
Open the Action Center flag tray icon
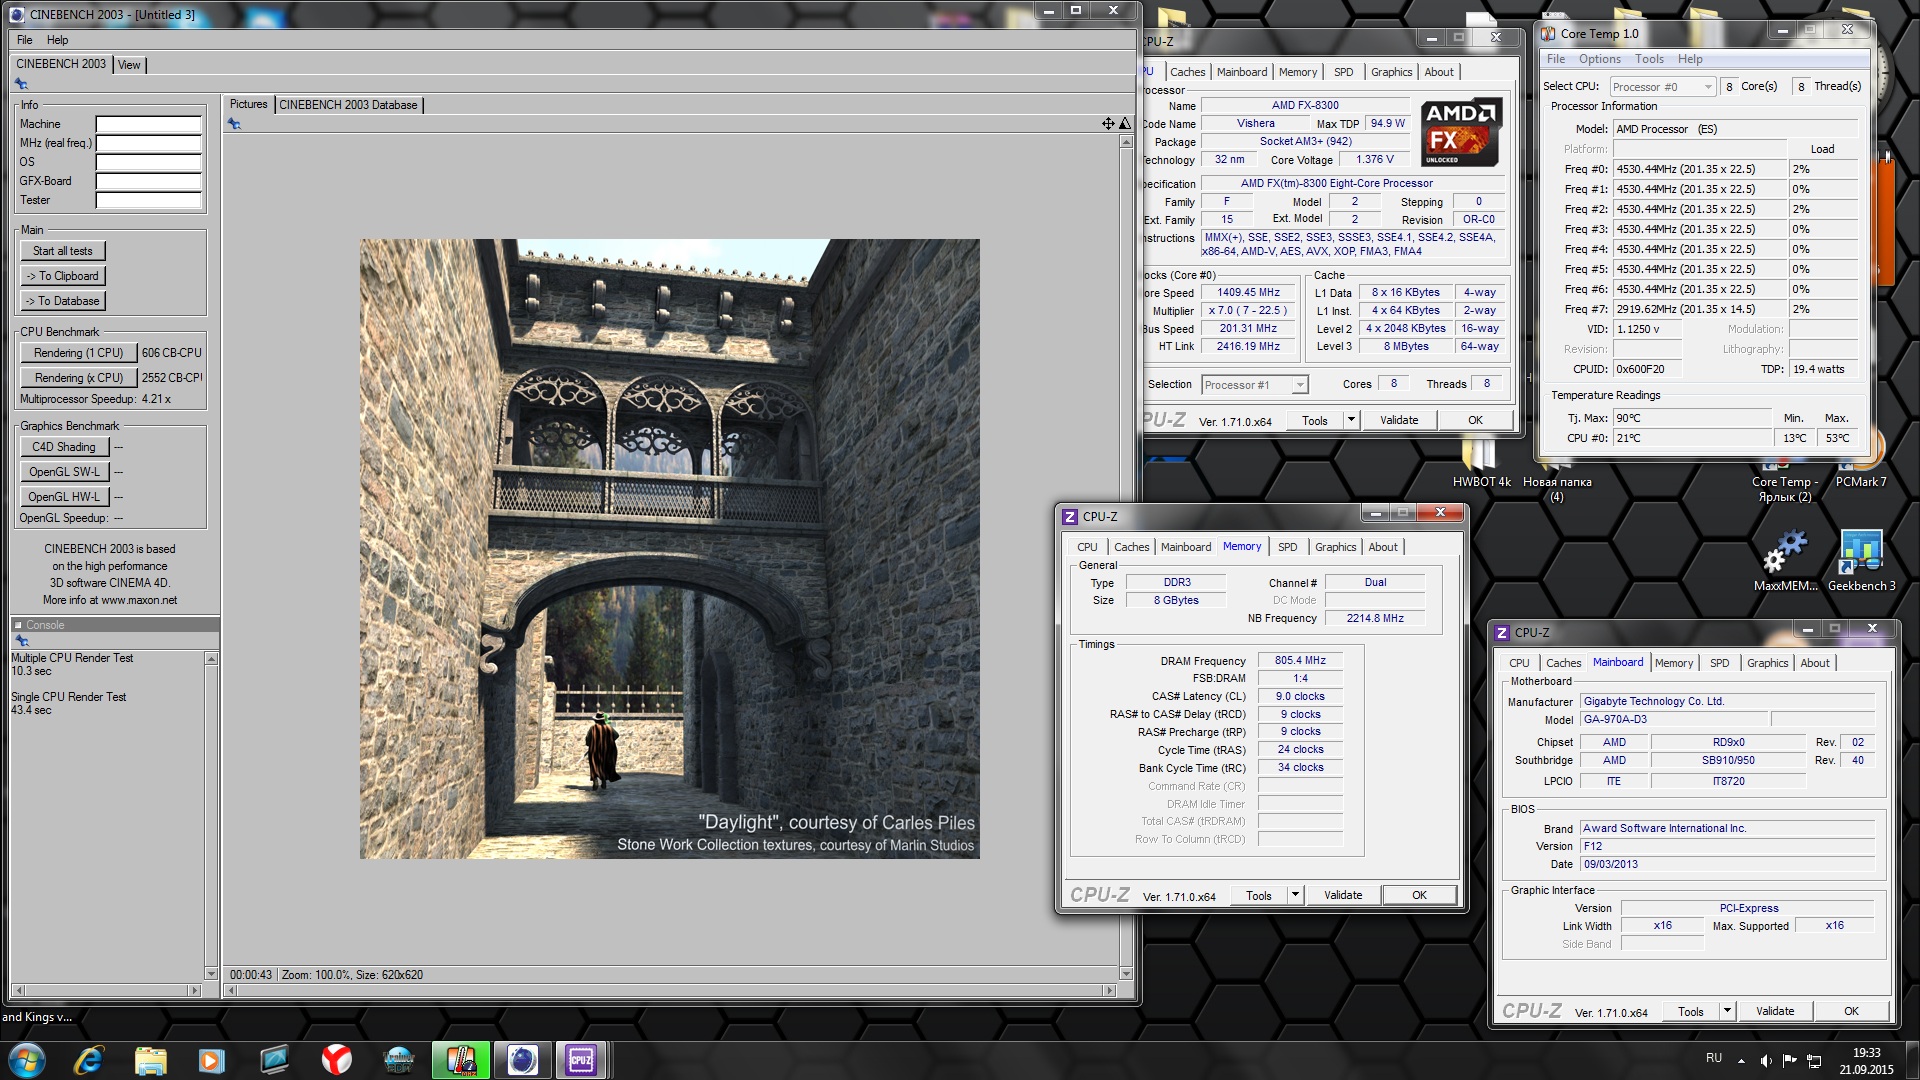click(1790, 1061)
